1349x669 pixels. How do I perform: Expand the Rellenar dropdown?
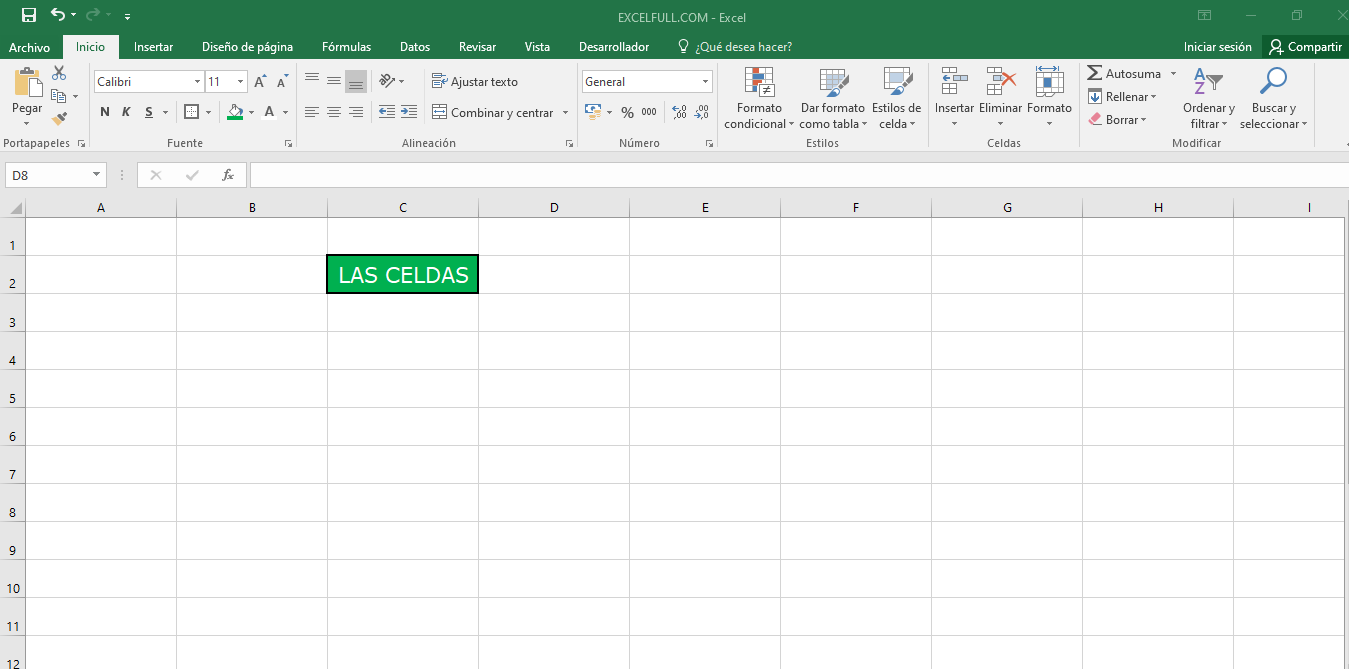coord(1153,97)
